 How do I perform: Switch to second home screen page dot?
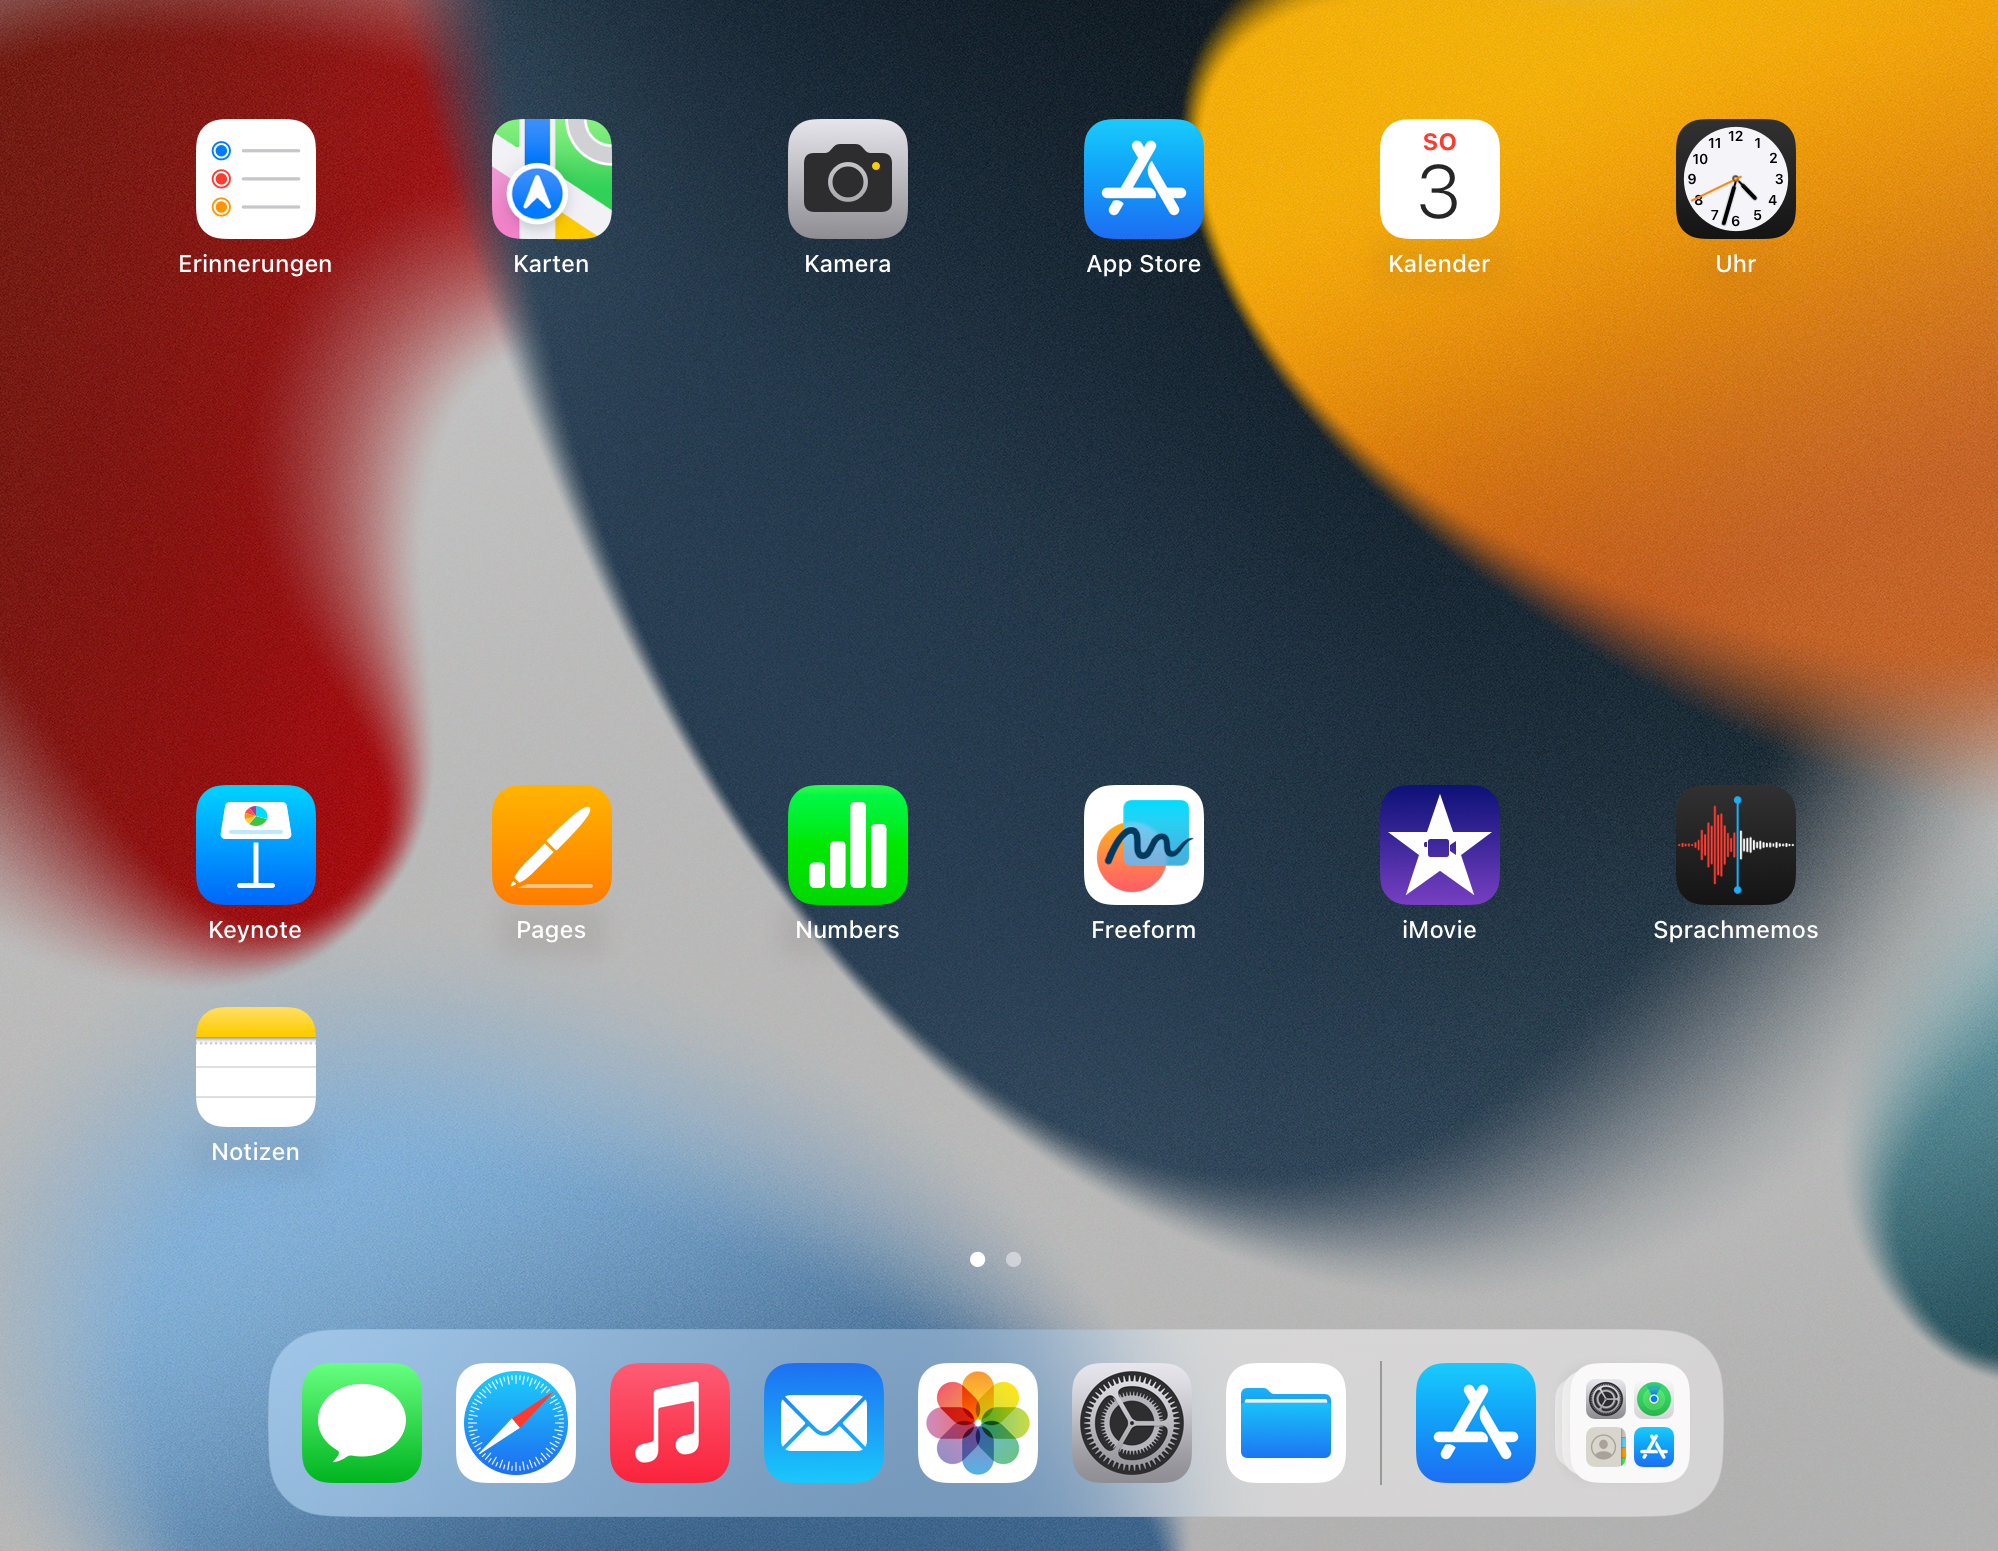point(1013,1259)
